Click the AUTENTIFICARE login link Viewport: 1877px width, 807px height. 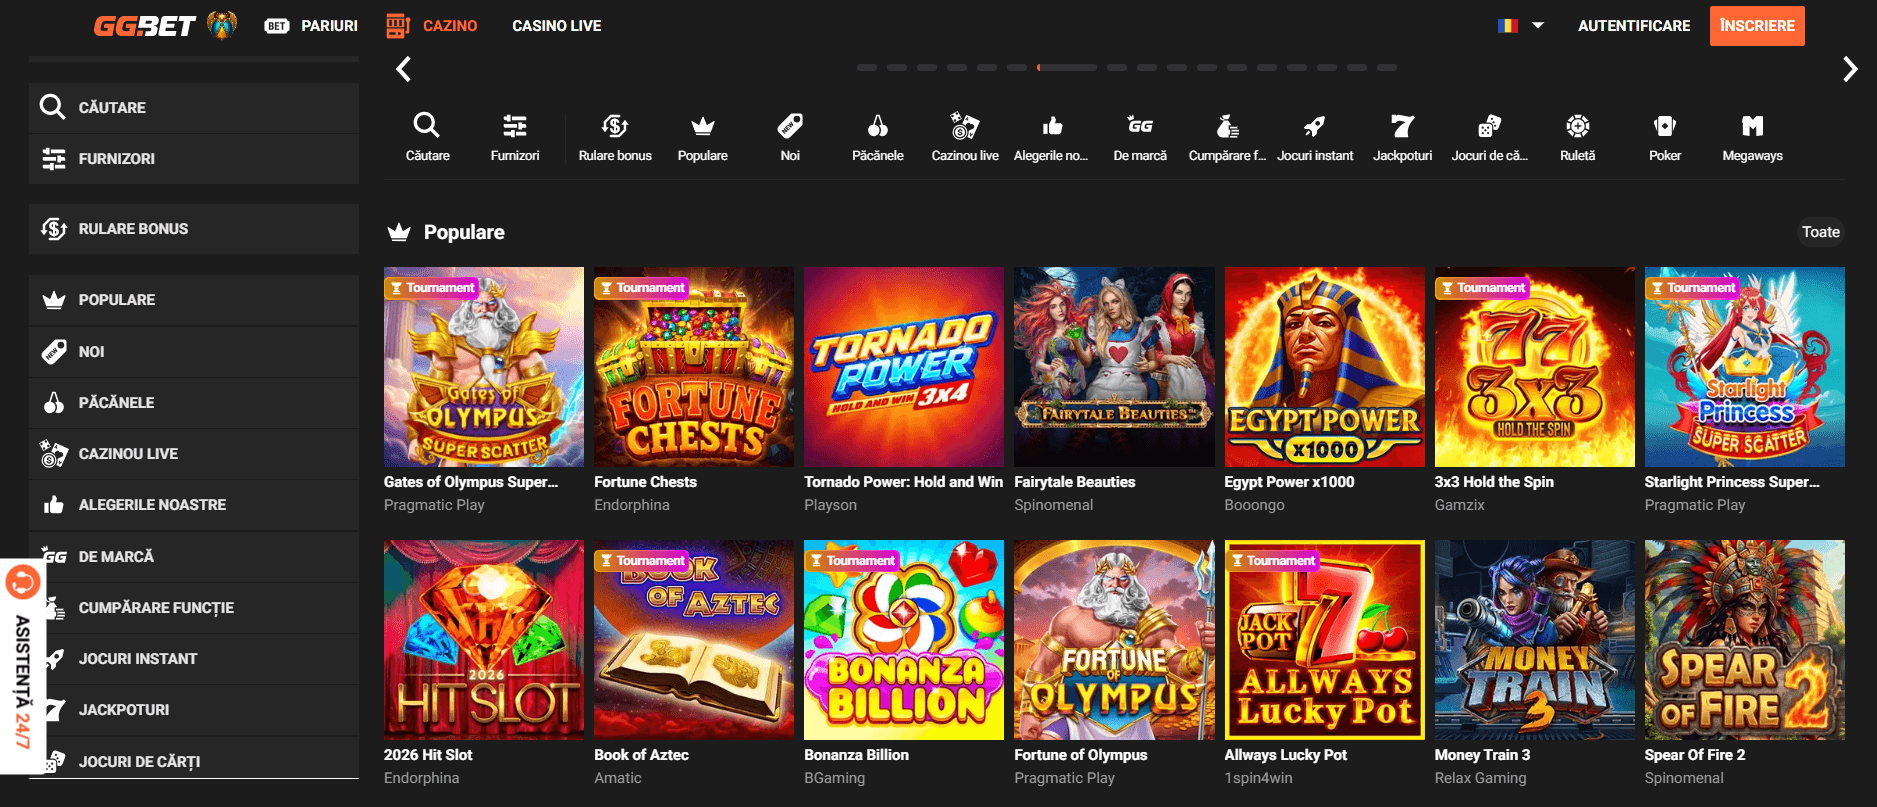(1634, 26)
